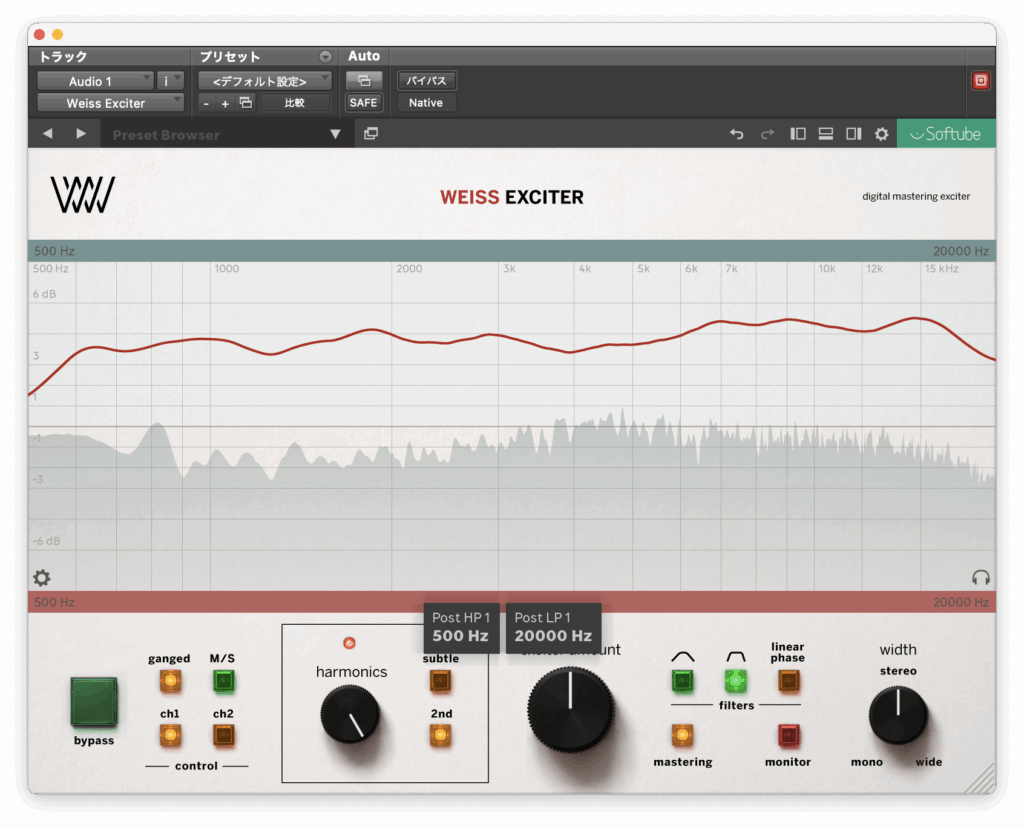Open the 'i' insert position dropdown

coord(170,81)
